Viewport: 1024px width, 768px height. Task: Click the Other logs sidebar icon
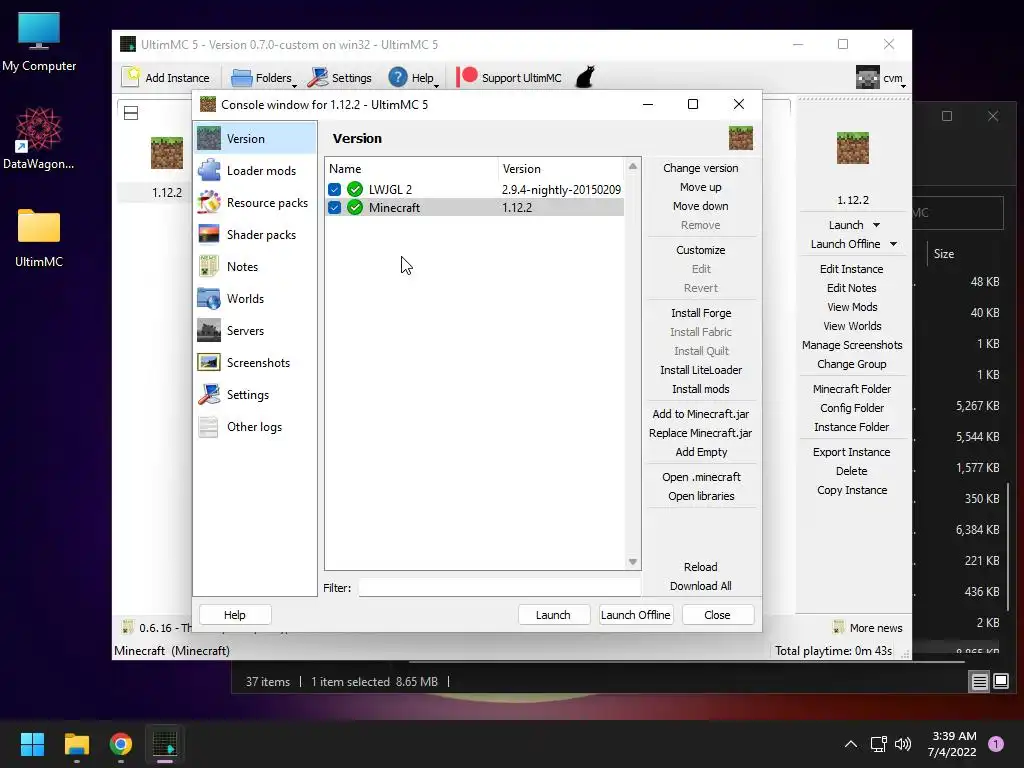209,426
